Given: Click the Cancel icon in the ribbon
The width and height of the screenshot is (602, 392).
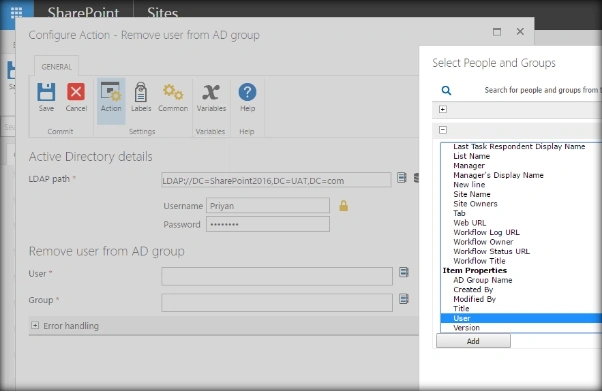Looking at the screenshot, I should click(x=76, y=92).
